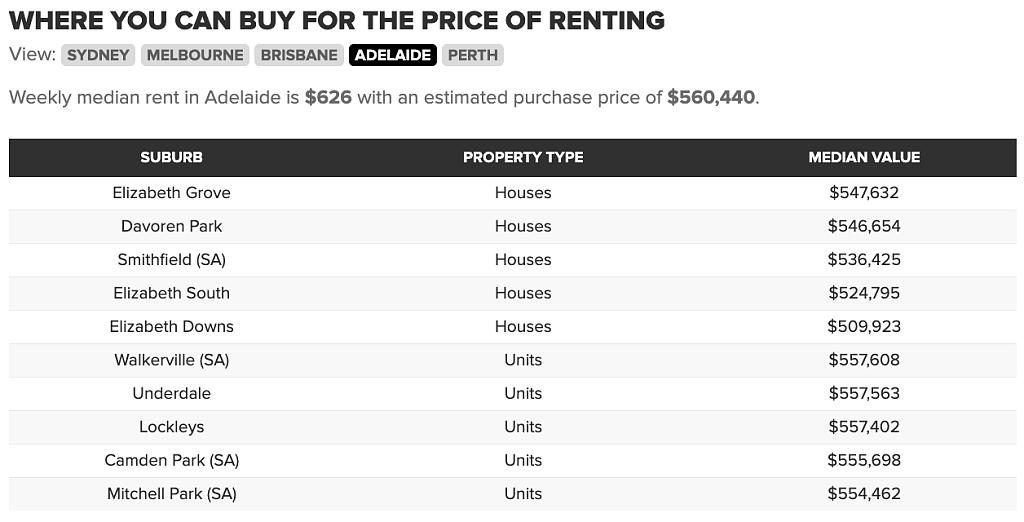Click the Underdale suburb name
Screen dimensions: 1024x522
171,393
